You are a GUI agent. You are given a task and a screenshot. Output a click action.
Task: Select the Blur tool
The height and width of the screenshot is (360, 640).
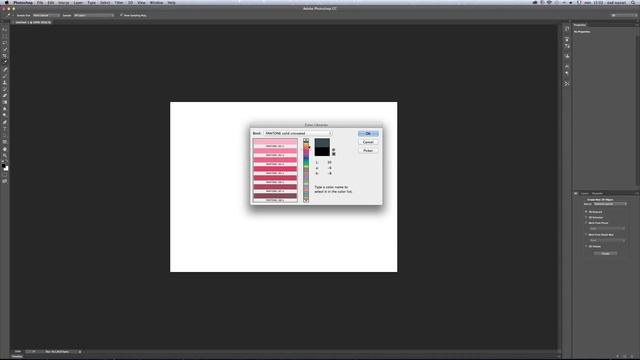tap(5, 109)
